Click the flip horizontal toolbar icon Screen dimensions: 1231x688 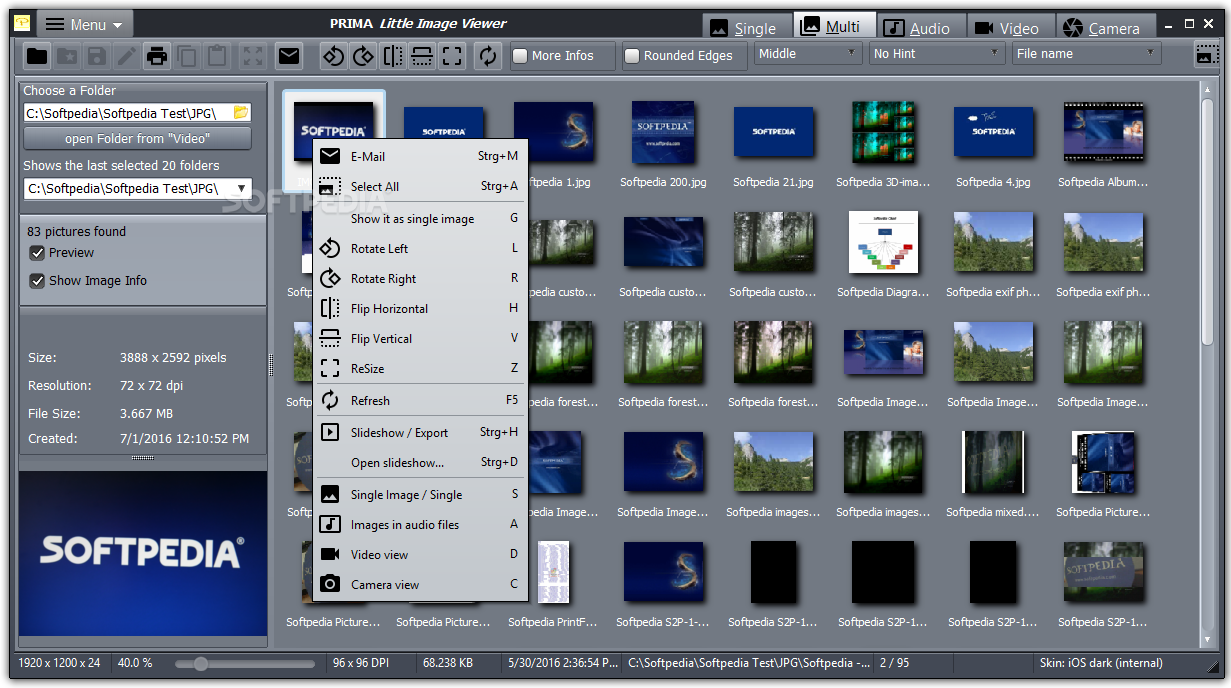tap(393, 56)
